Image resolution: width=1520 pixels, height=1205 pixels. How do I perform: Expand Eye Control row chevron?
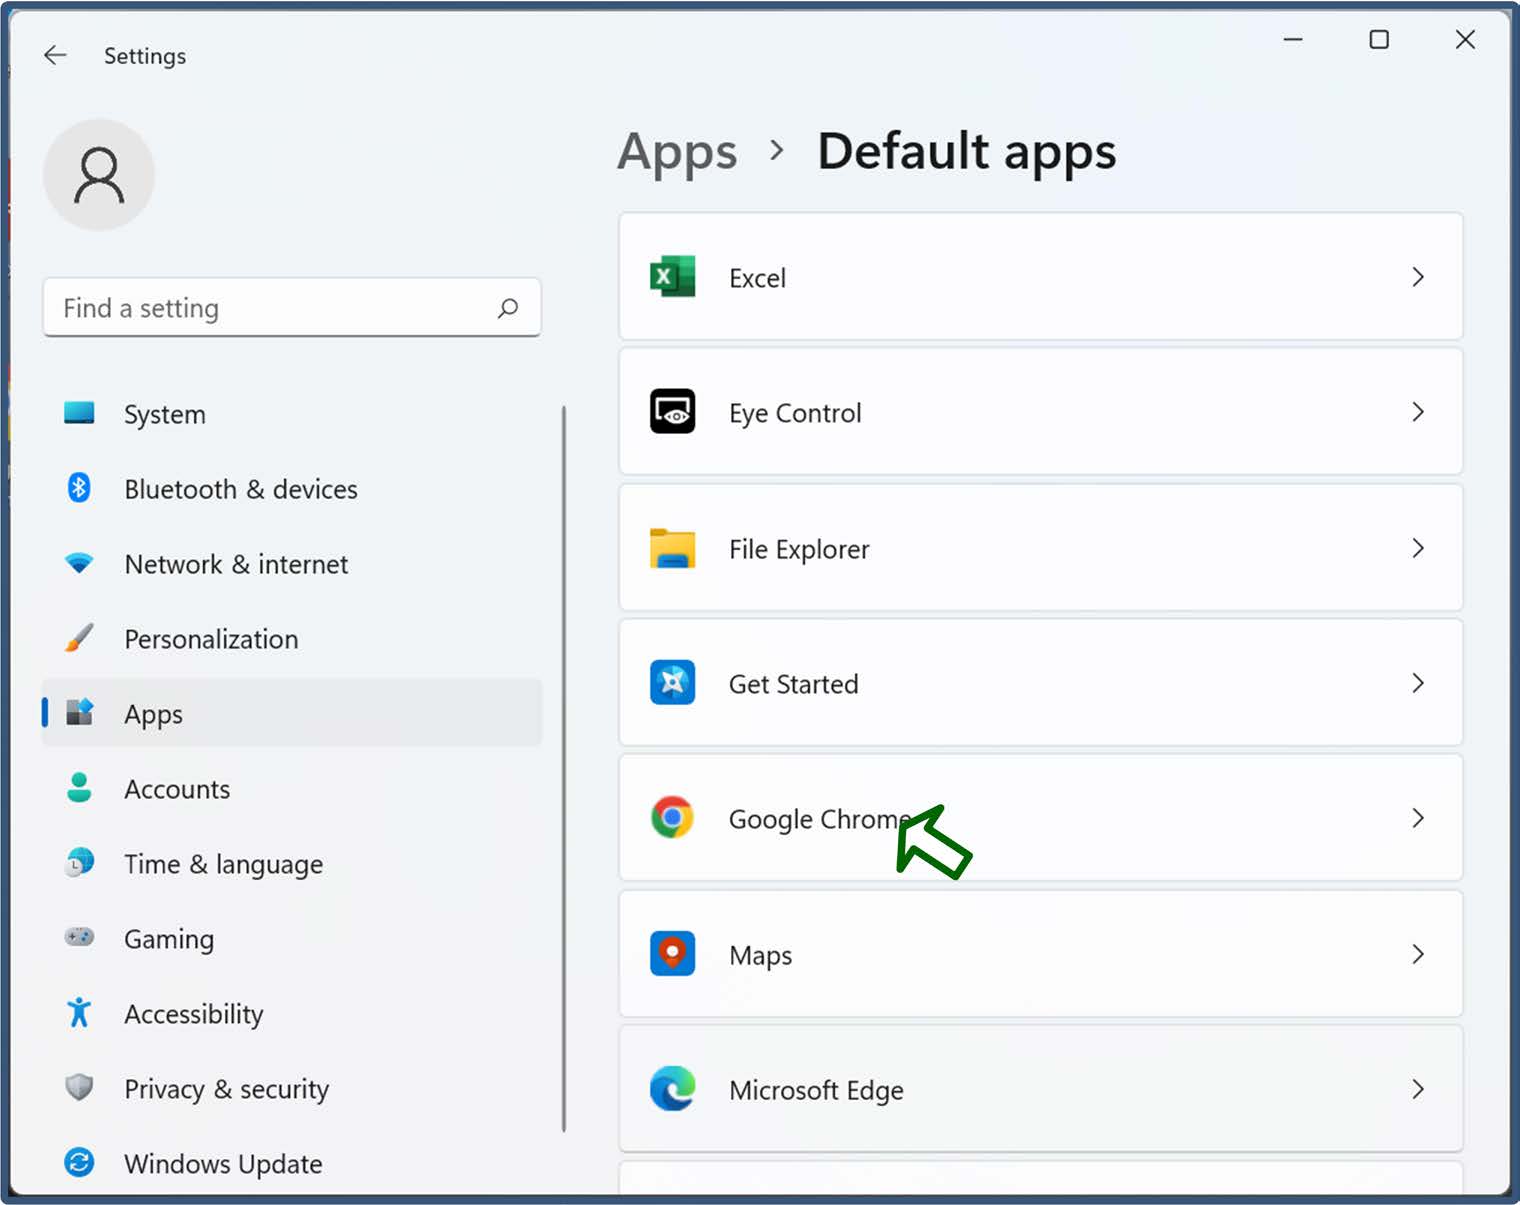[x=1418, y=412]
